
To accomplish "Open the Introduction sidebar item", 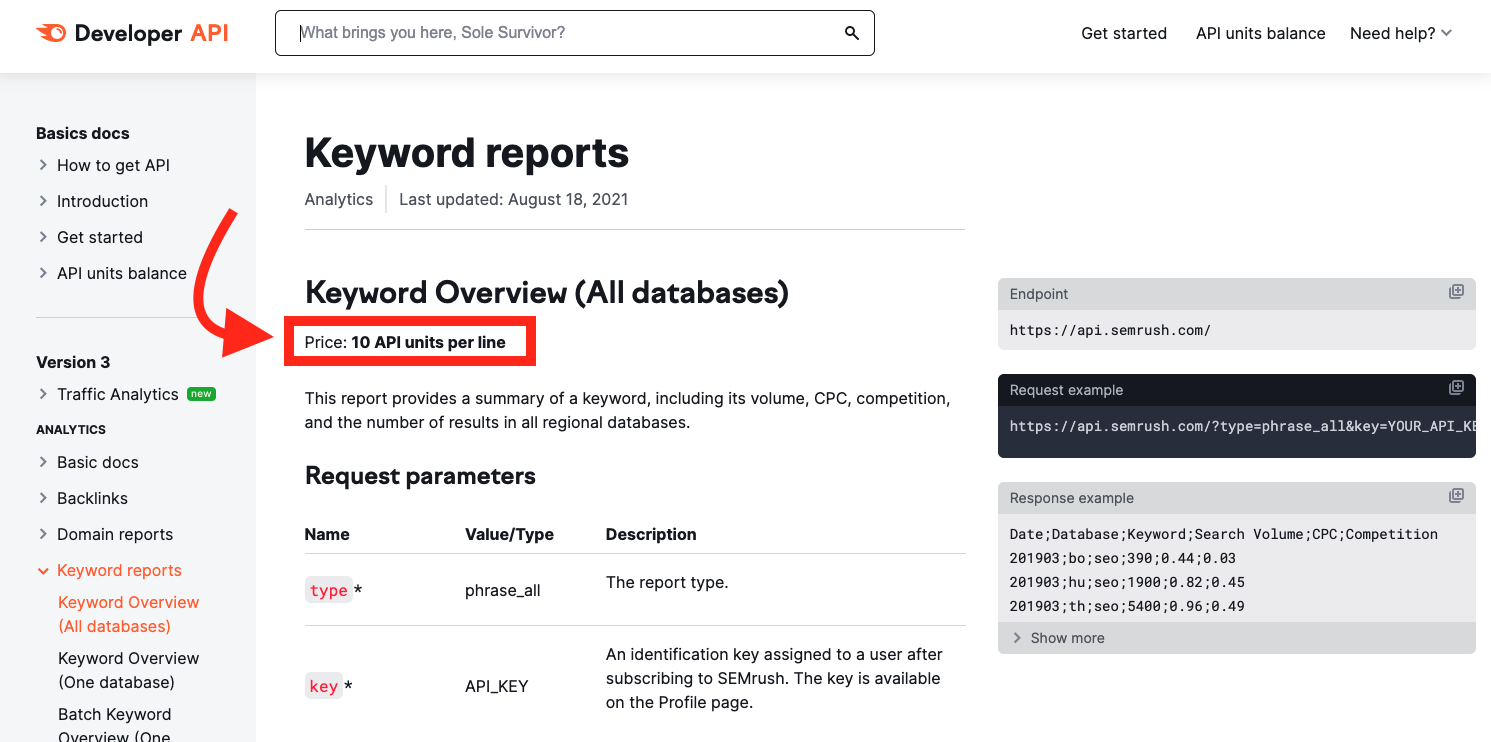I will tap(102, 201).
